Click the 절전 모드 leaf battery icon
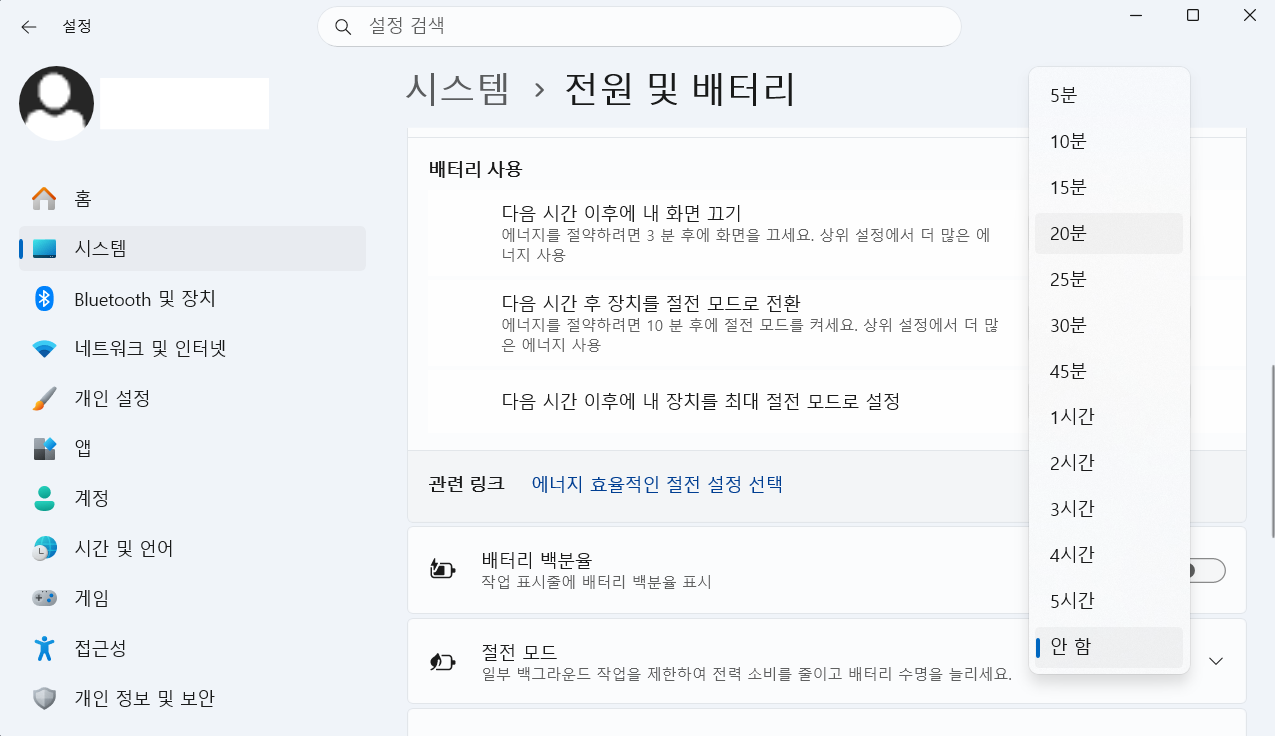This screenshot has height=736, width=1275. click(442, 662)
